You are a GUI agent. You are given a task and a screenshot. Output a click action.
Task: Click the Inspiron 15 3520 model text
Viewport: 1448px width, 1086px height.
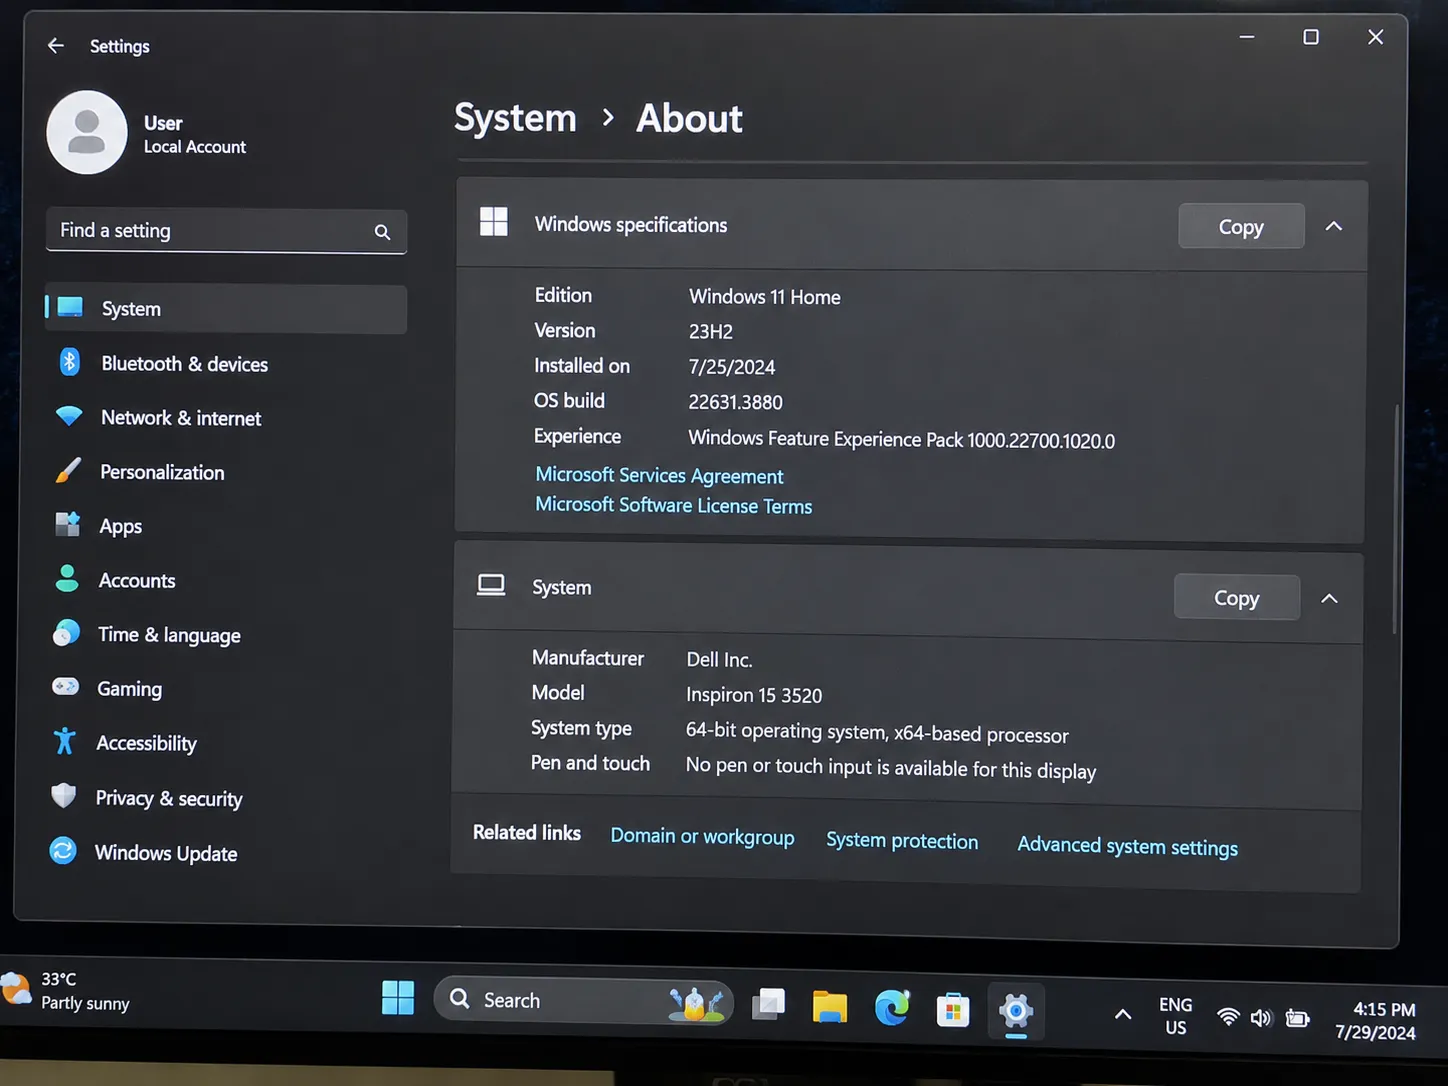pyautogui.click(x=754, y=695)
